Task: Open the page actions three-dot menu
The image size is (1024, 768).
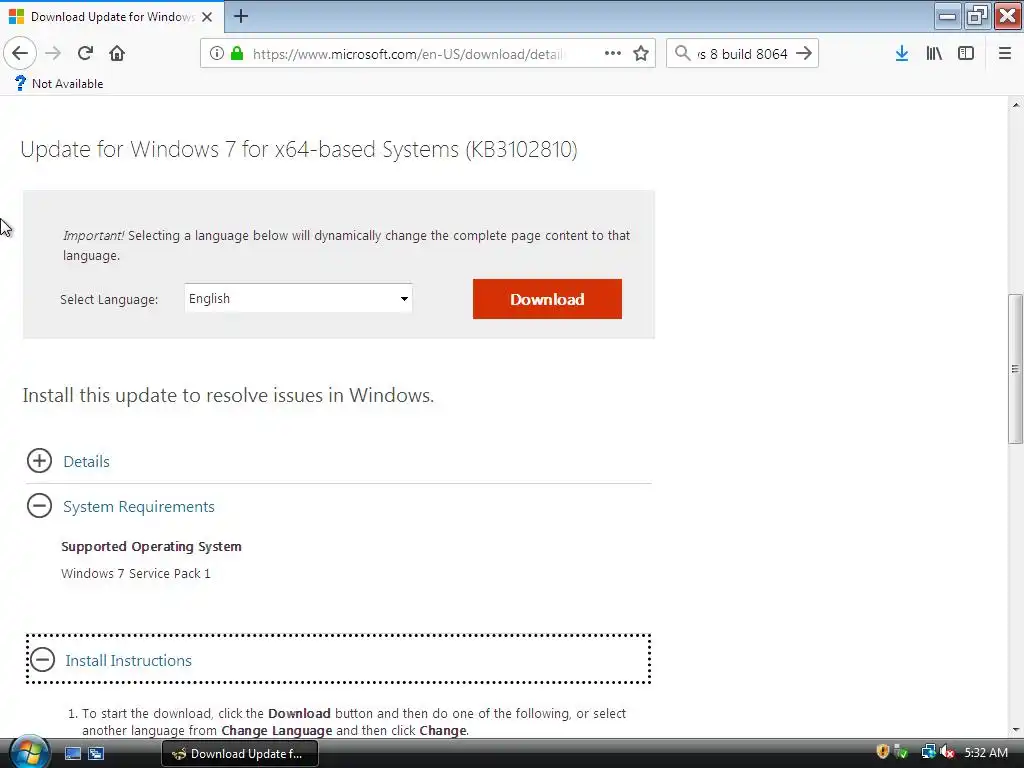Action: tap(613, 54)
